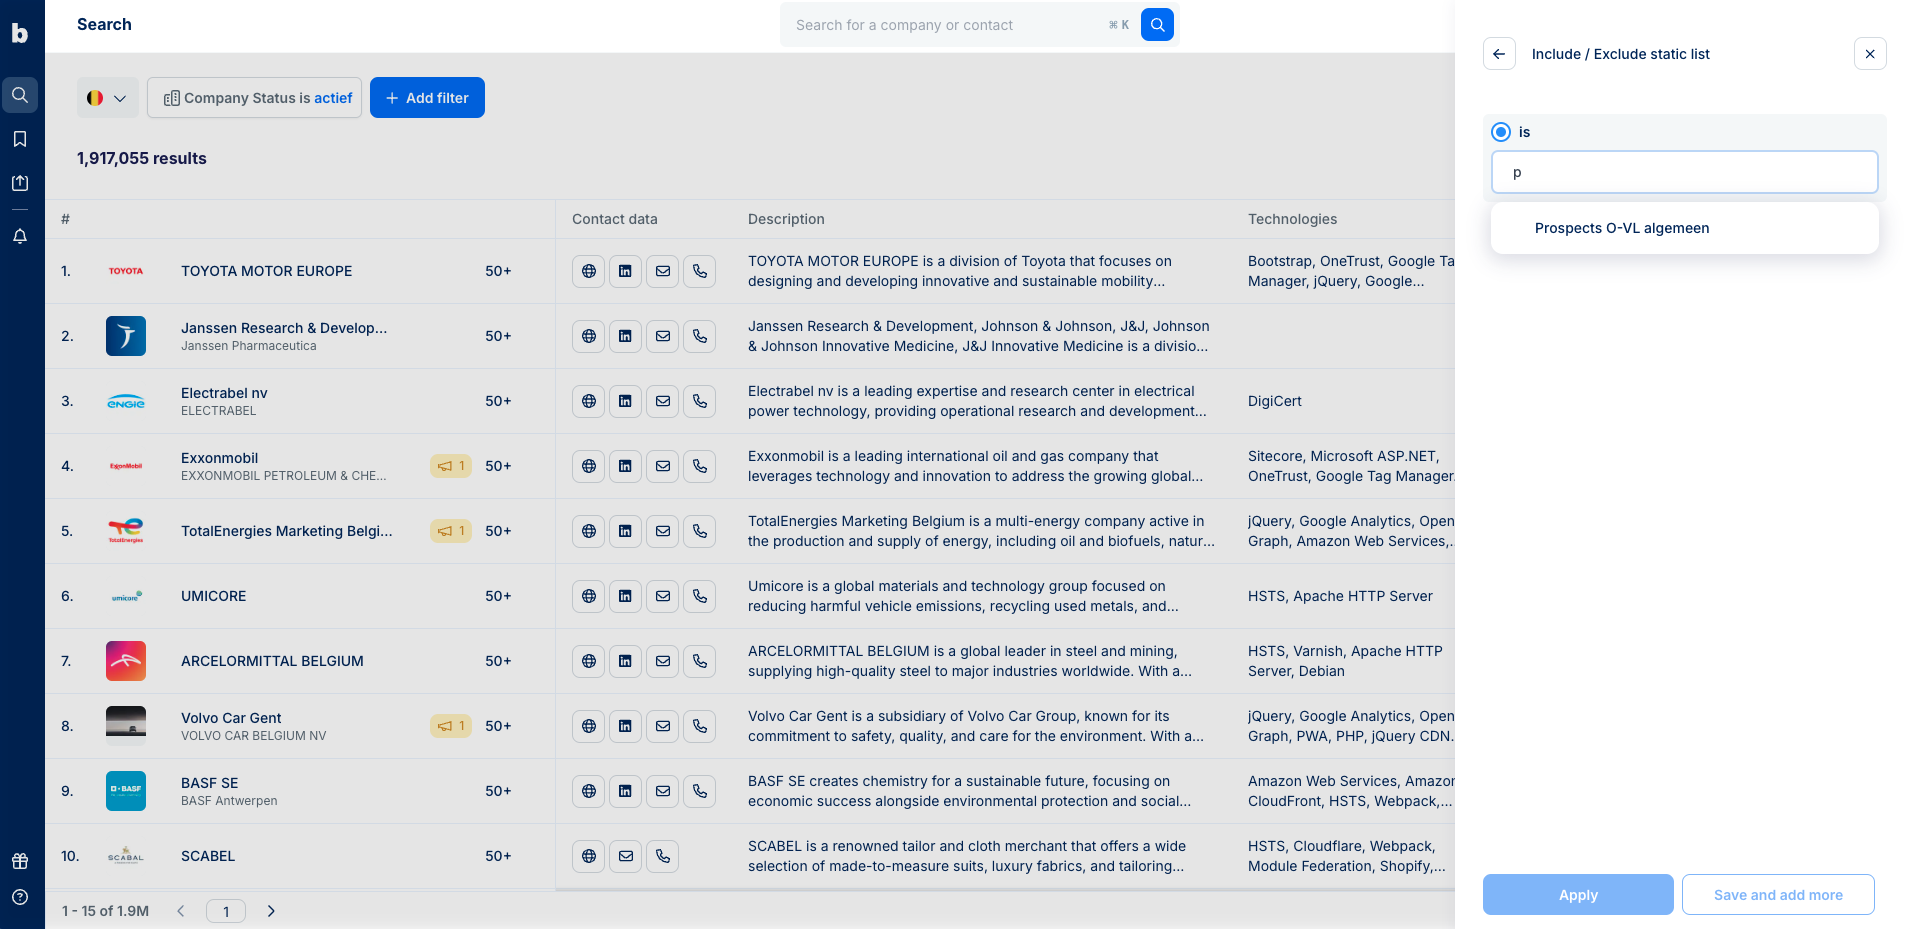
Task: Go back in the static list panel
Action: click(x=1499, y=54)
